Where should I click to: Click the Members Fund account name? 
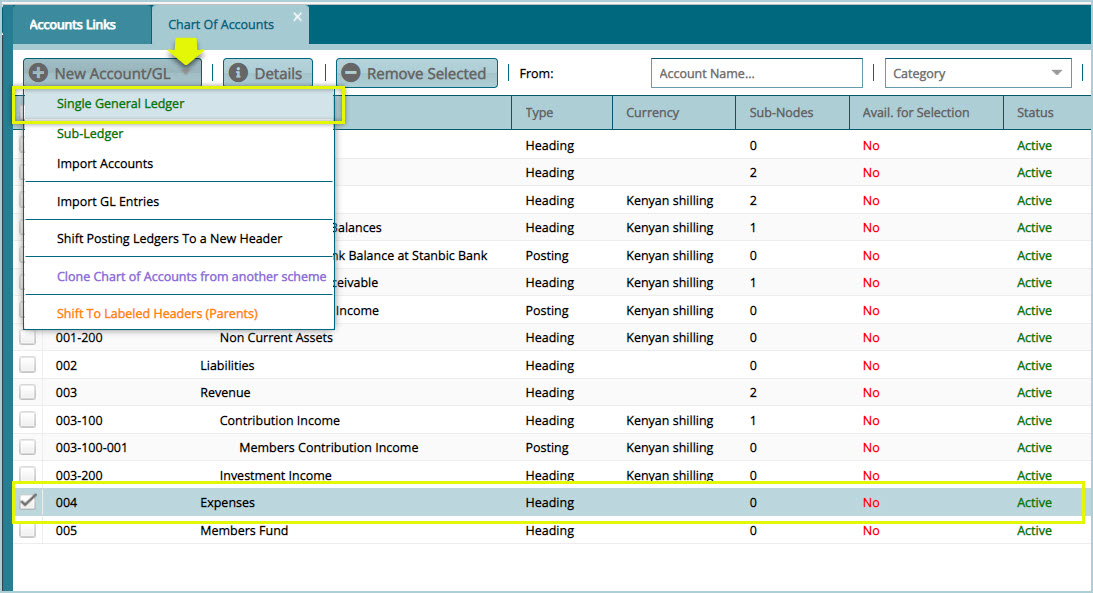click(244, 530)
